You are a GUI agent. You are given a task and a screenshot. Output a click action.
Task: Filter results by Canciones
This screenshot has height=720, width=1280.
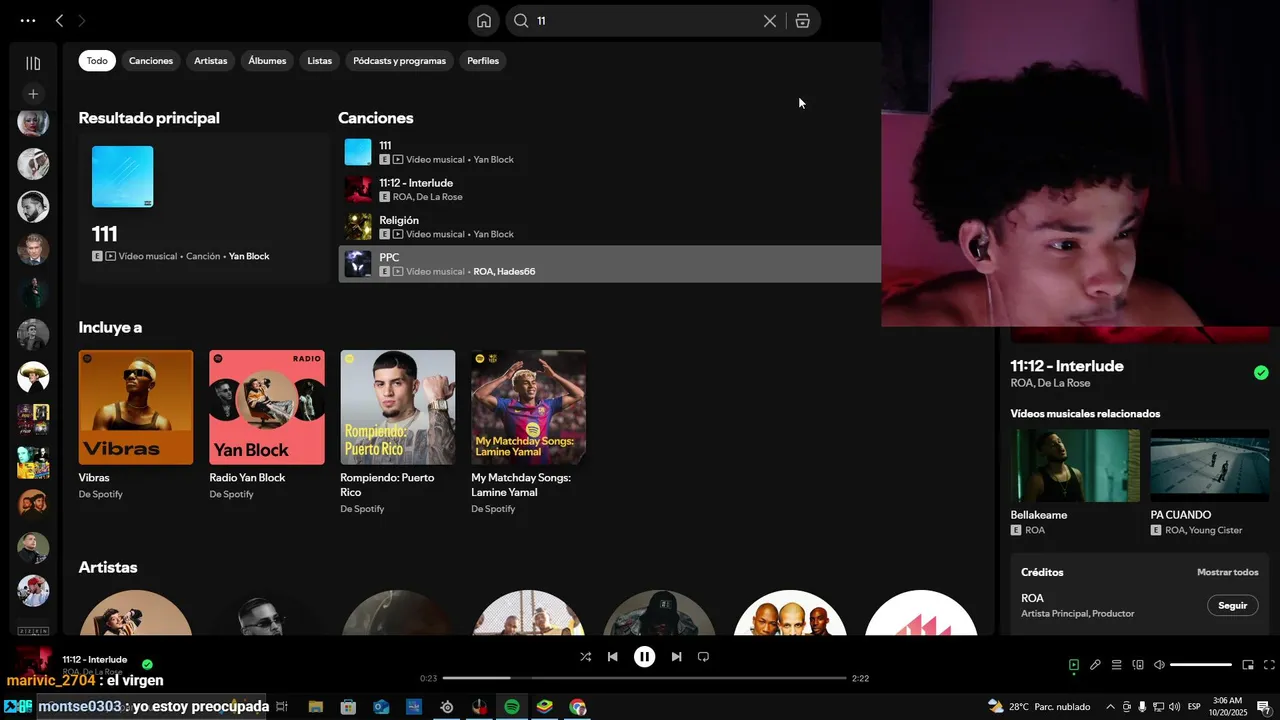point(151,61)
